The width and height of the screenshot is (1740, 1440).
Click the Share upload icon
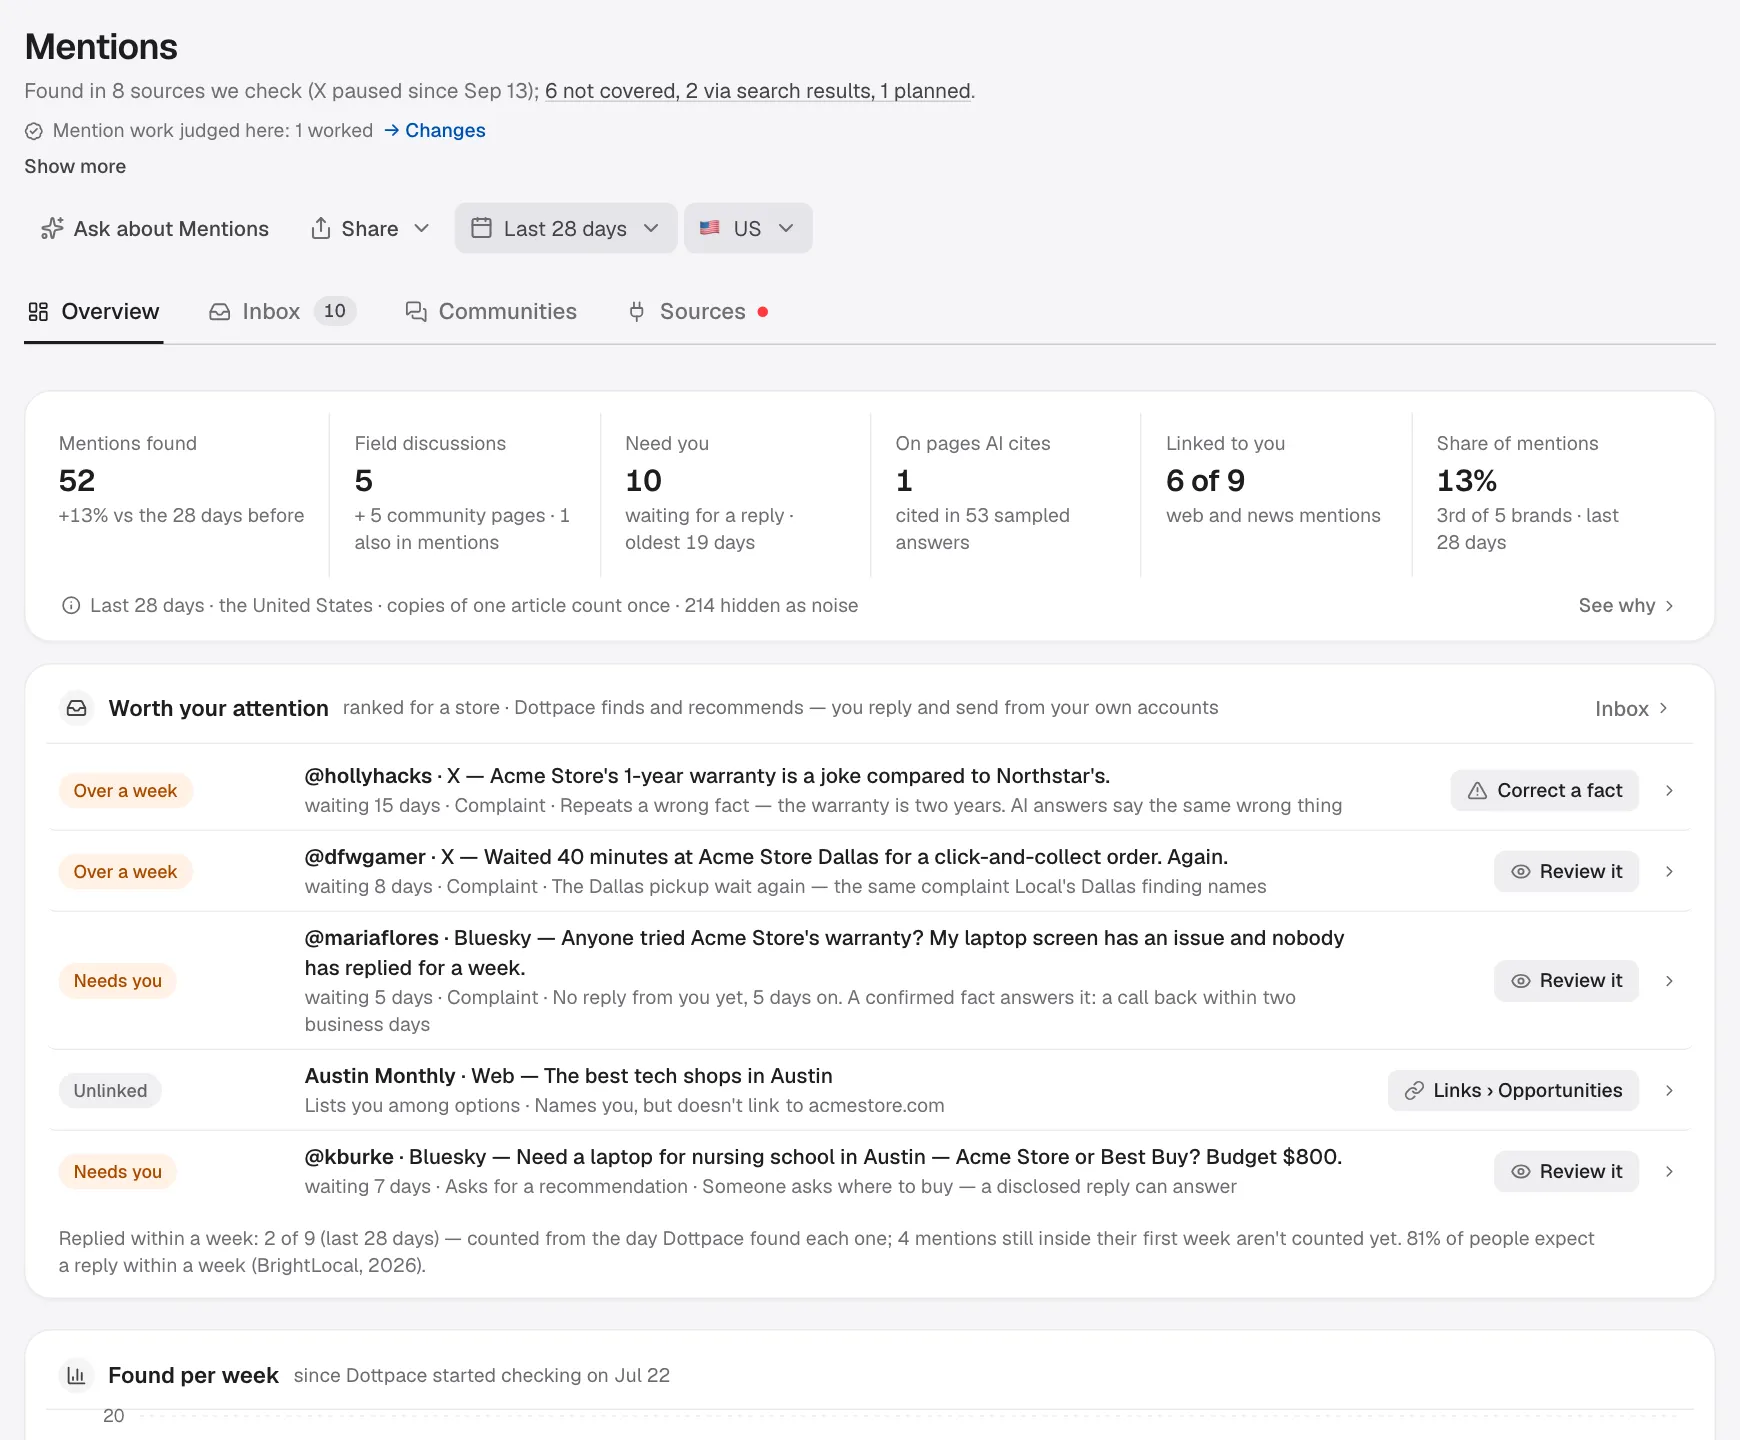[x=321, y=229]
